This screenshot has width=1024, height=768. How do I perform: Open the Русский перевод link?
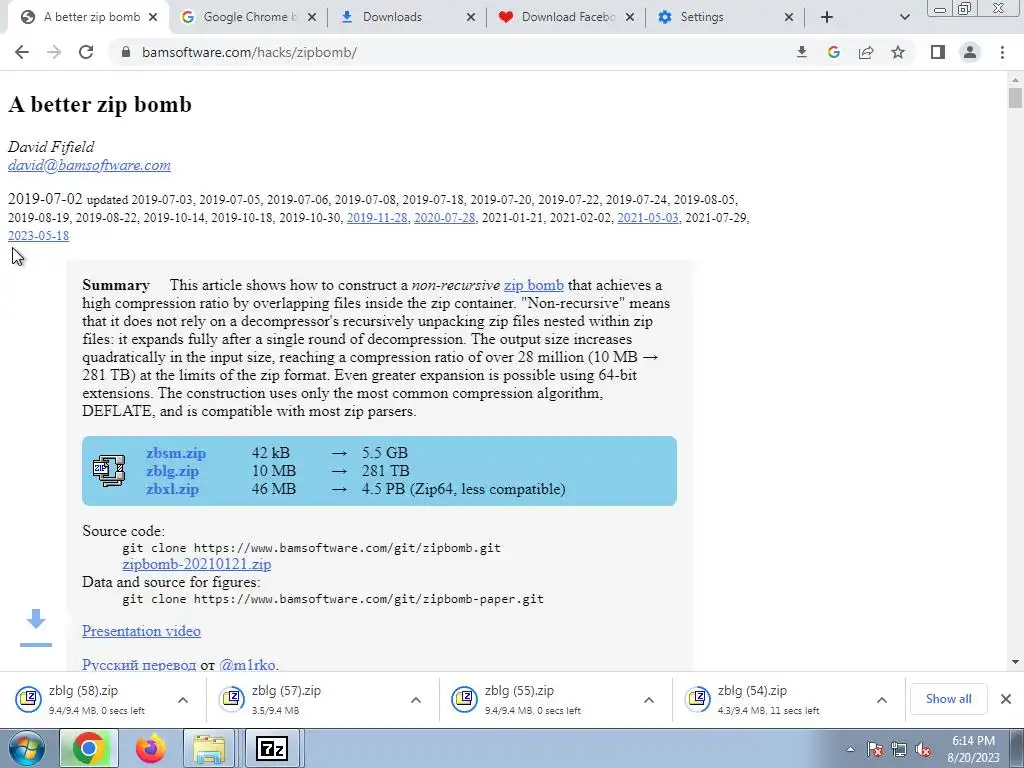click(139, 665)
